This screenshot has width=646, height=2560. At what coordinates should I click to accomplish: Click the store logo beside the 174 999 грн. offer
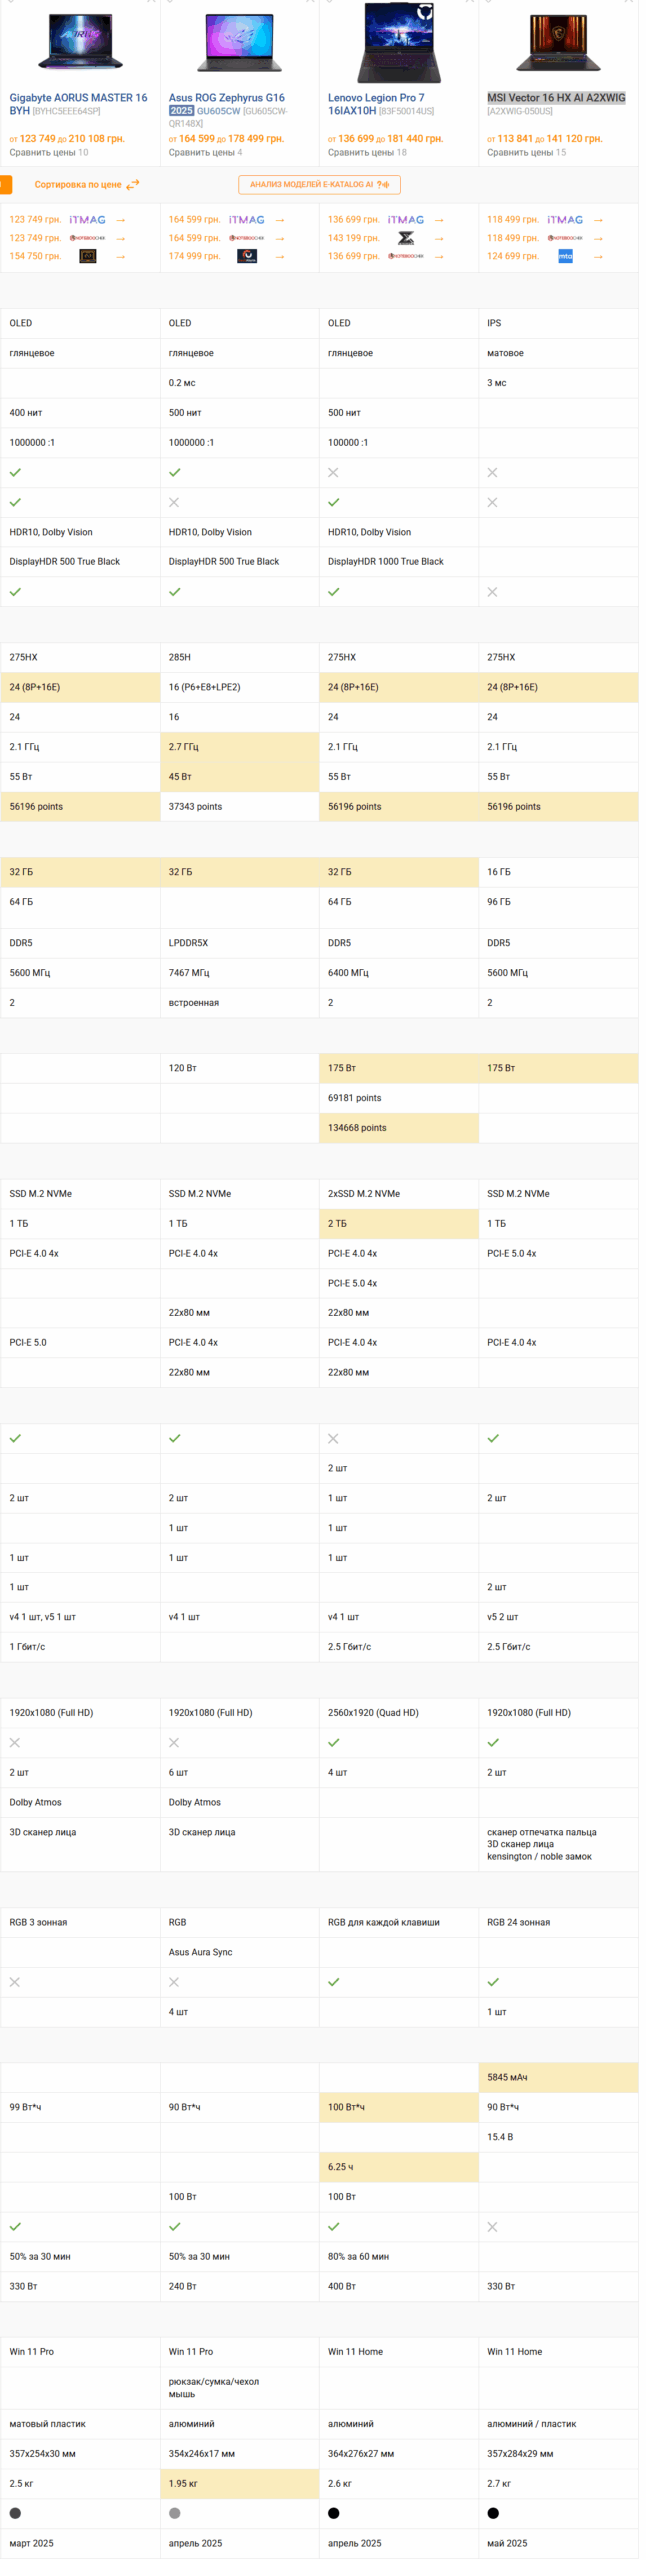point(247,256)
